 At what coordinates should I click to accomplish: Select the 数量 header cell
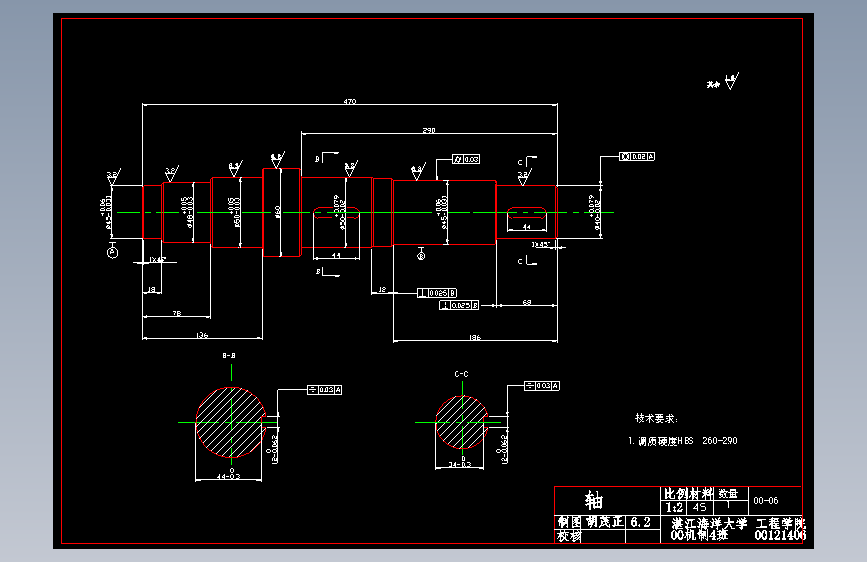point(728,493)
